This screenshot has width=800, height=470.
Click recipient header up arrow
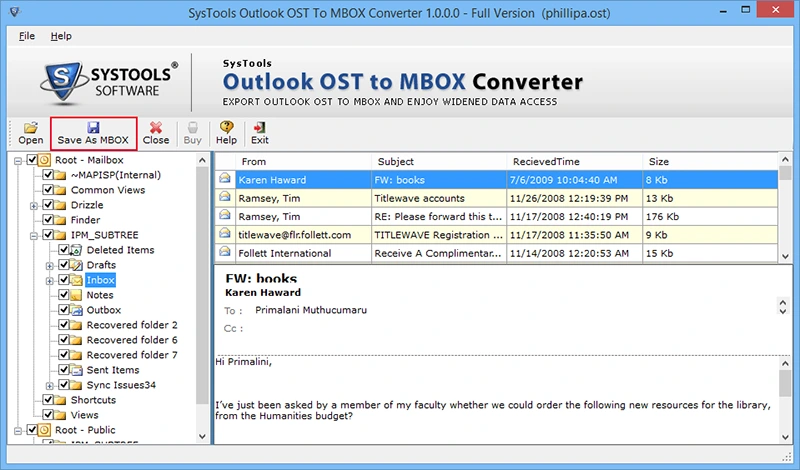pyautogui.click(x=783, y=303)
